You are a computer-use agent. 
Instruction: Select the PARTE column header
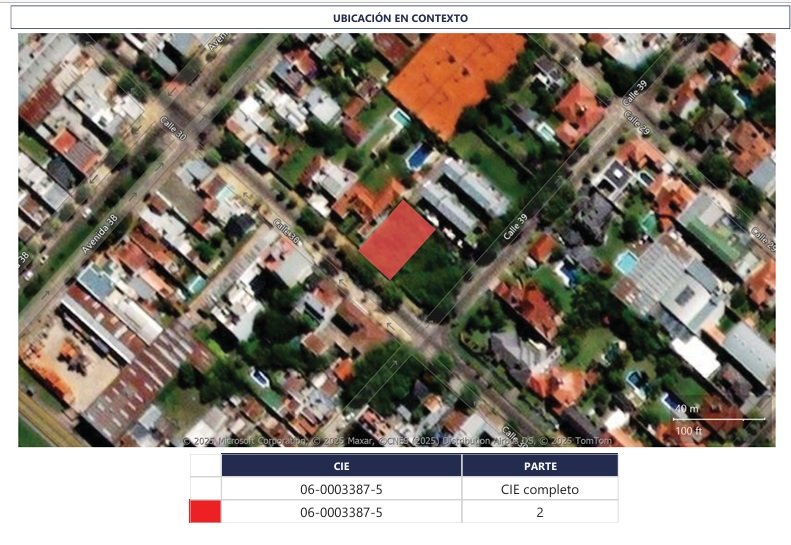[x=540, y=466]
